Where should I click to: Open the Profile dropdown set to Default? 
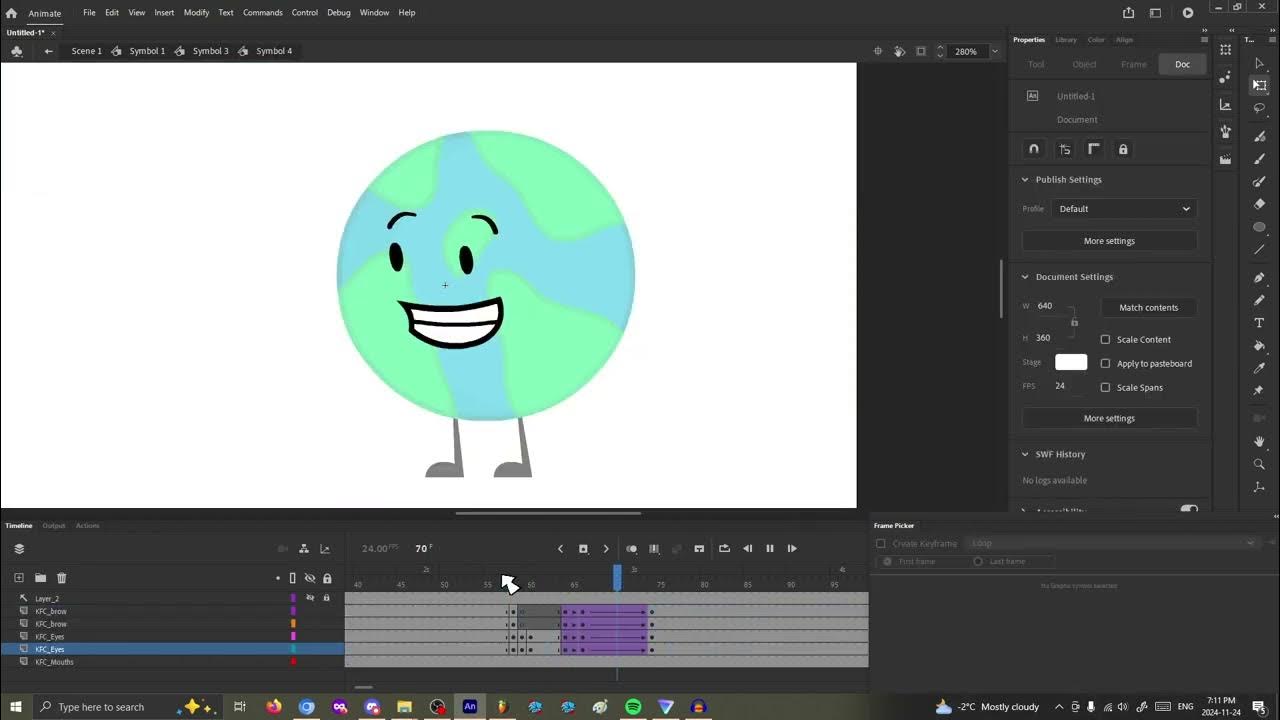[1124, 209]
